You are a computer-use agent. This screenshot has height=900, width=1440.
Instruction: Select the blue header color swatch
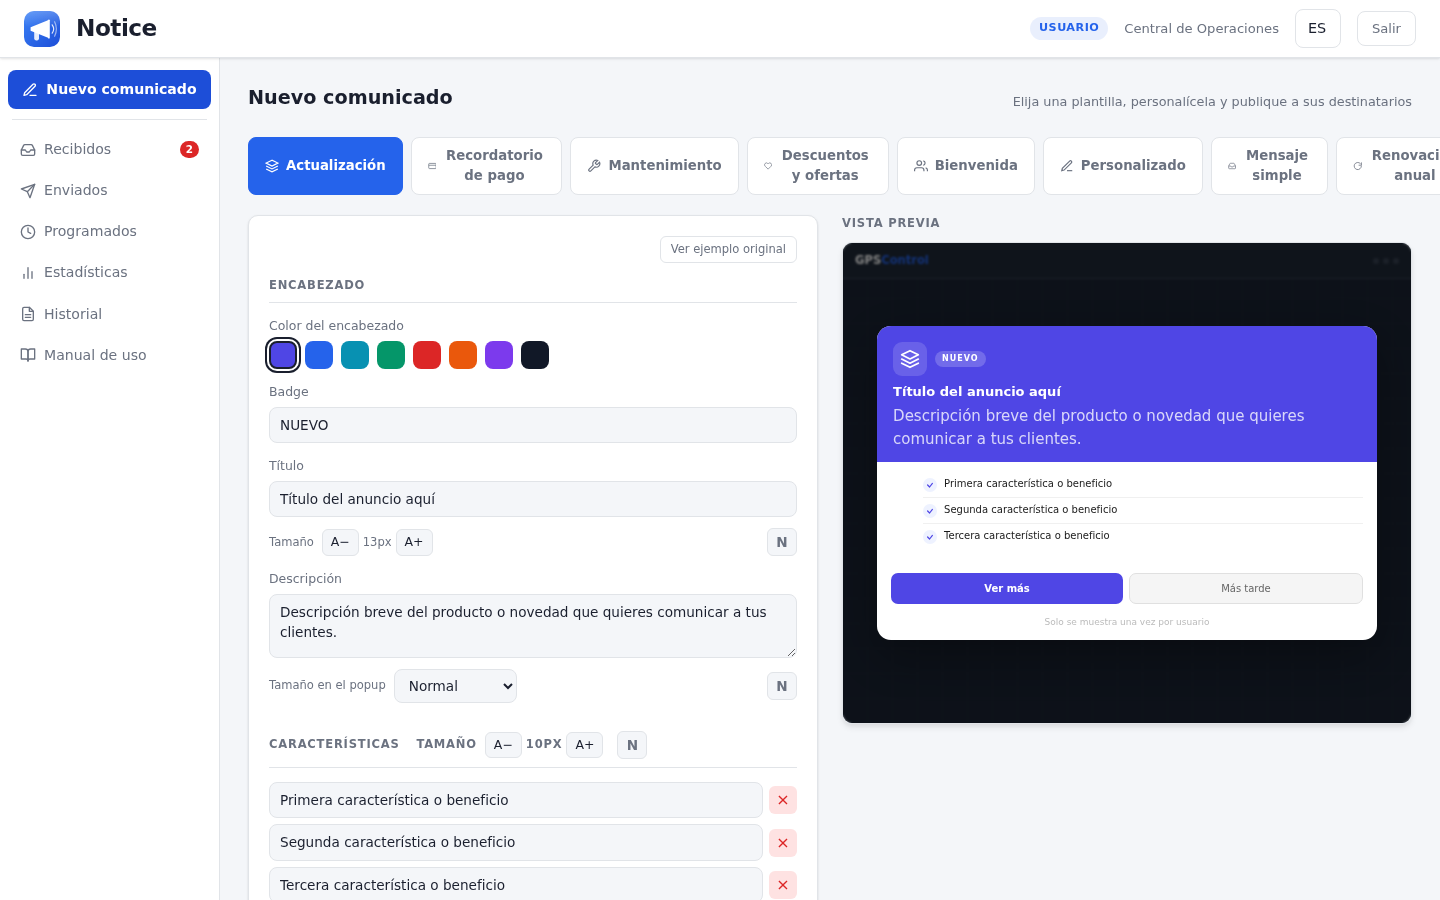pyautogui.click(x=319, y=355)
